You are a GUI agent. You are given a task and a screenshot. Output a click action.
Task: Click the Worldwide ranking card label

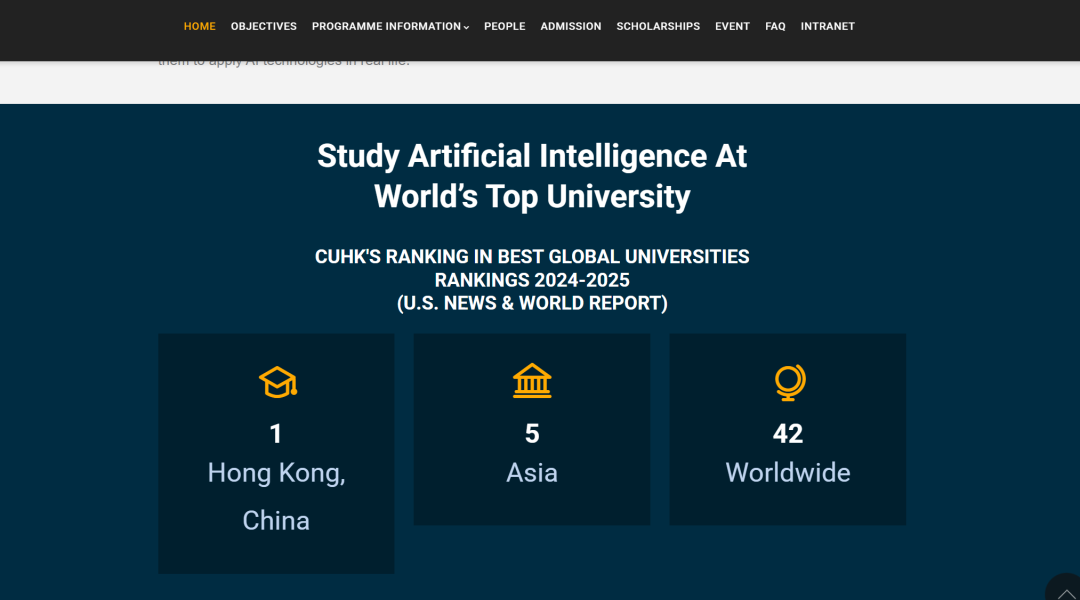click(788, 472)
